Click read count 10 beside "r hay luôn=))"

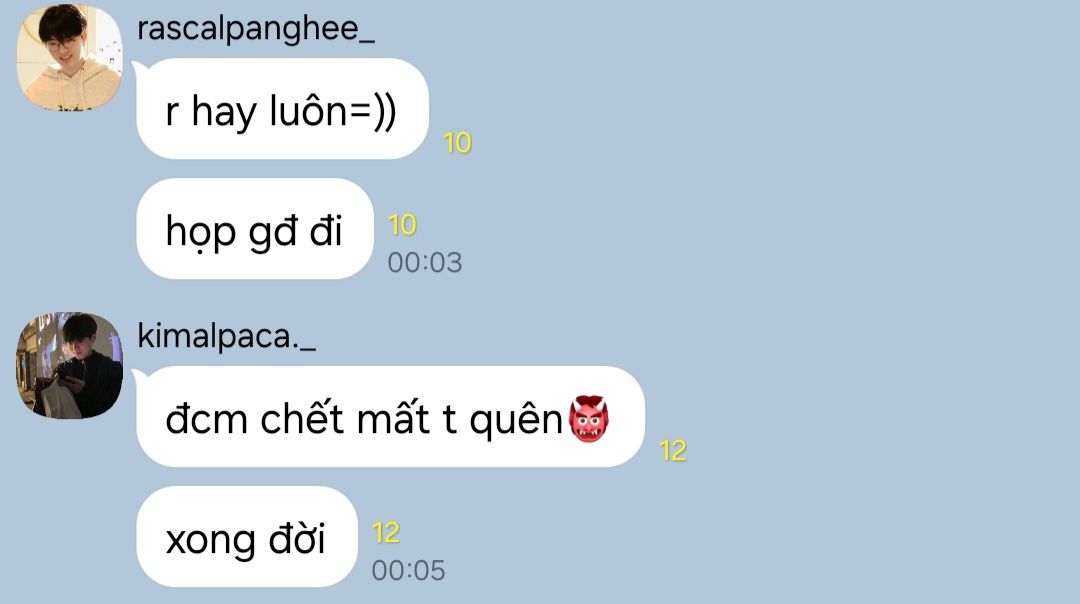click(x=457, y=143)
